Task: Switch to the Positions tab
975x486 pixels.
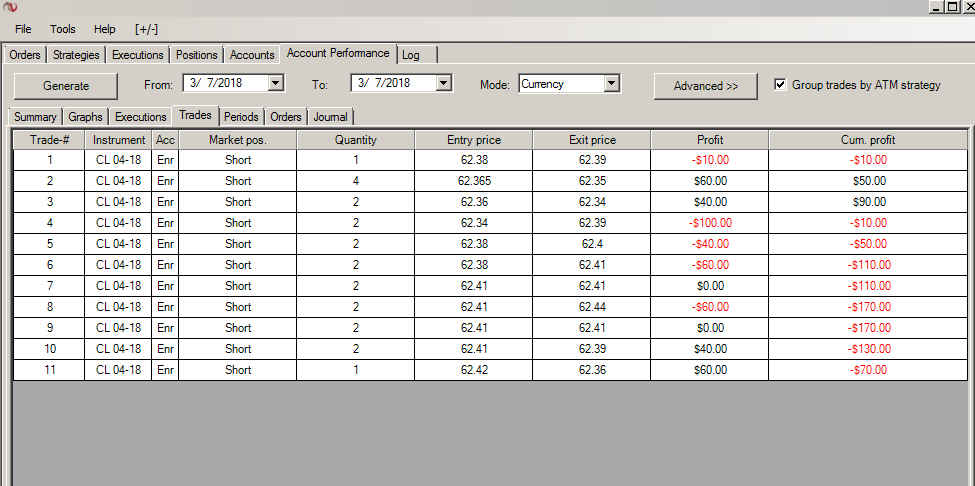Action: (x=196, y=55)
